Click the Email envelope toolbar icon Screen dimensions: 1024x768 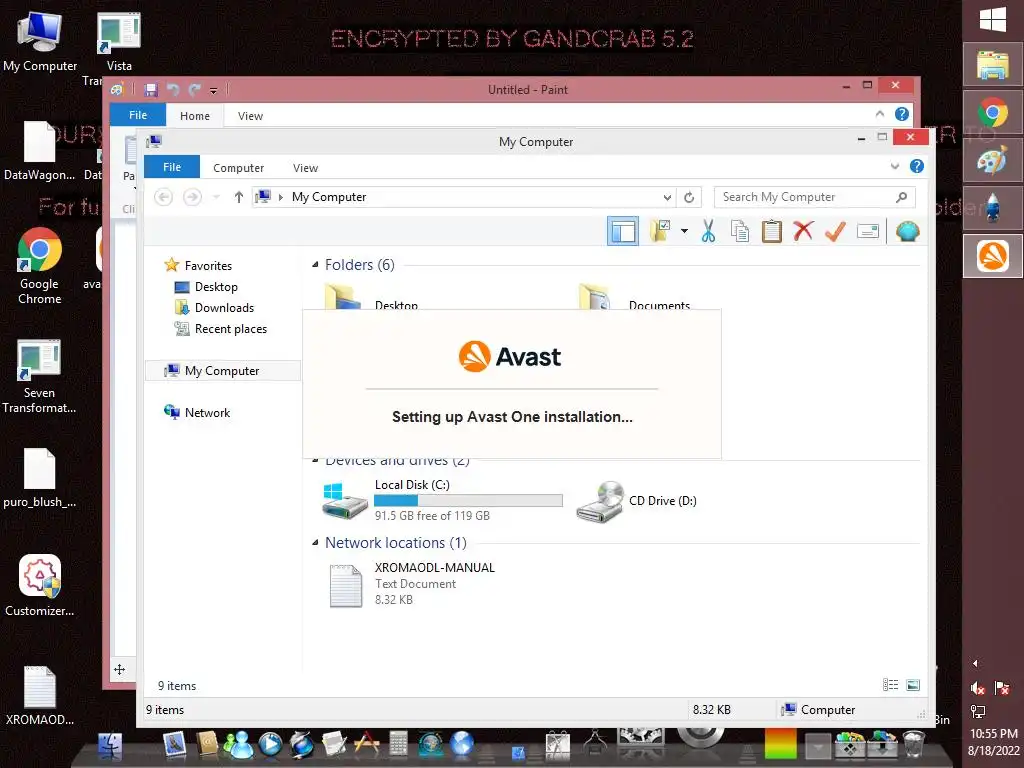coord(867,231)
